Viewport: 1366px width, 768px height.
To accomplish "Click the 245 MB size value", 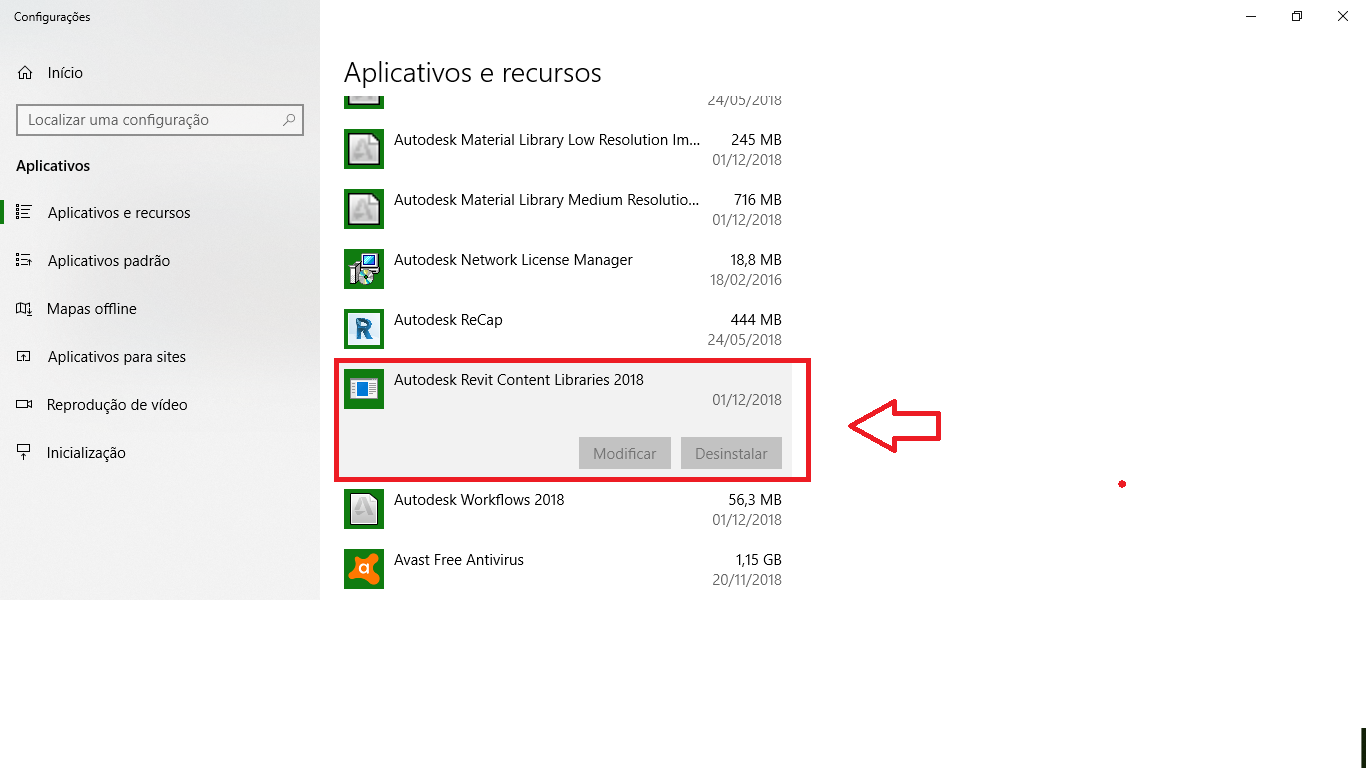I will tap(756, 140).
